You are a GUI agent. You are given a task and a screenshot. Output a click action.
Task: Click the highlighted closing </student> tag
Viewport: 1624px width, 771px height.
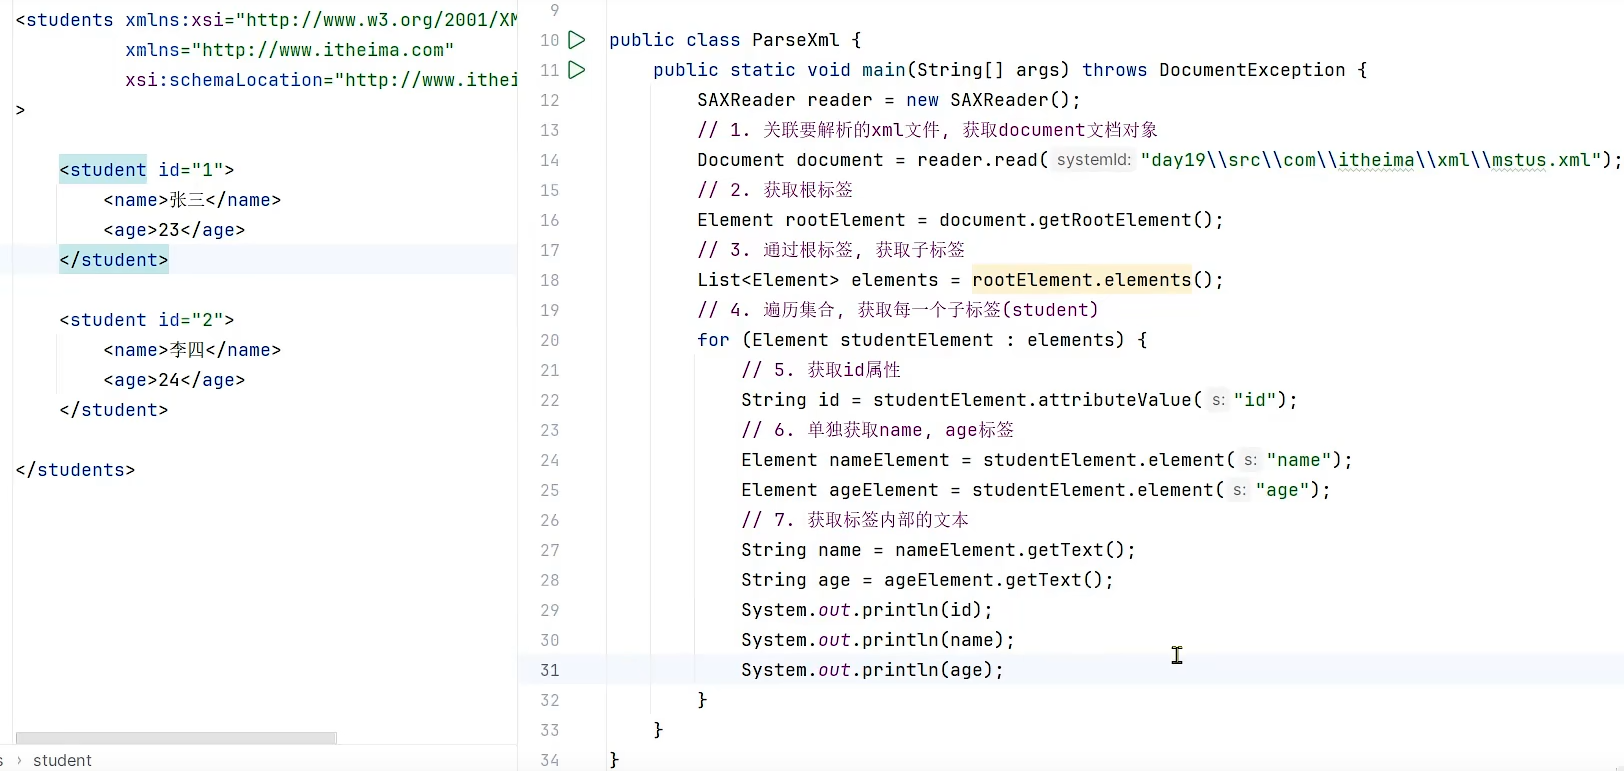(x=114, y=260)
